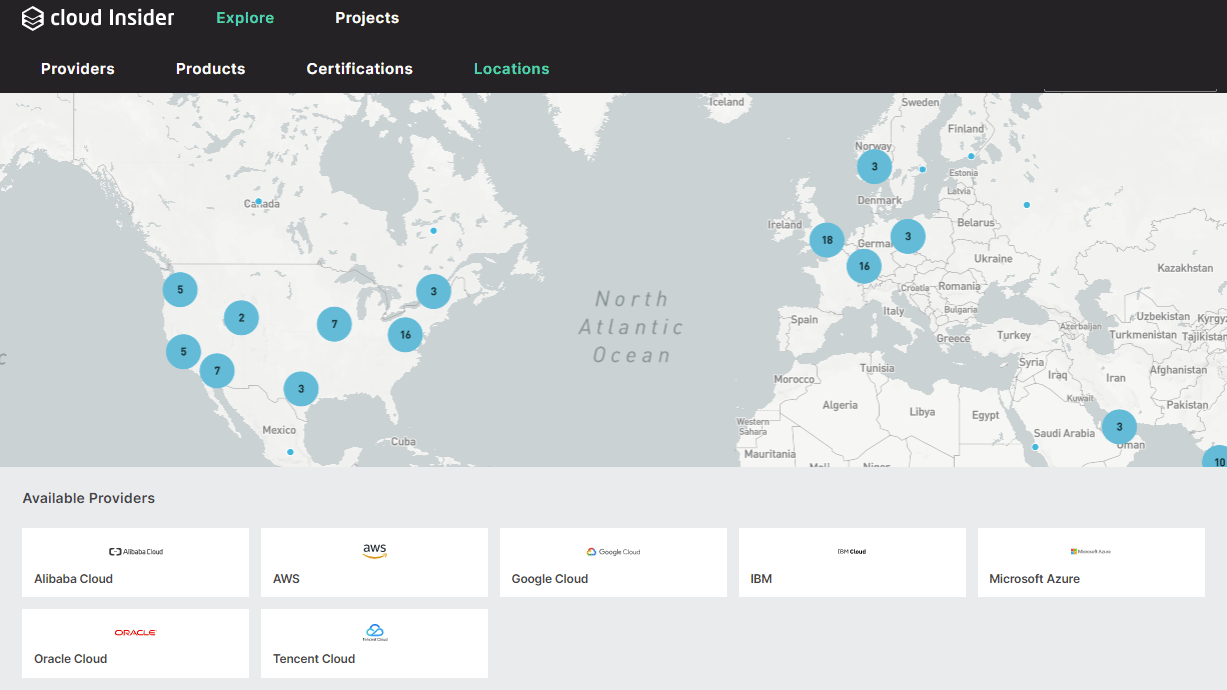Image resolution: width=1227 pixels, height=690 pixels.
Task: Click the 5 cluster on the California coast
Action: click(183, 352)
